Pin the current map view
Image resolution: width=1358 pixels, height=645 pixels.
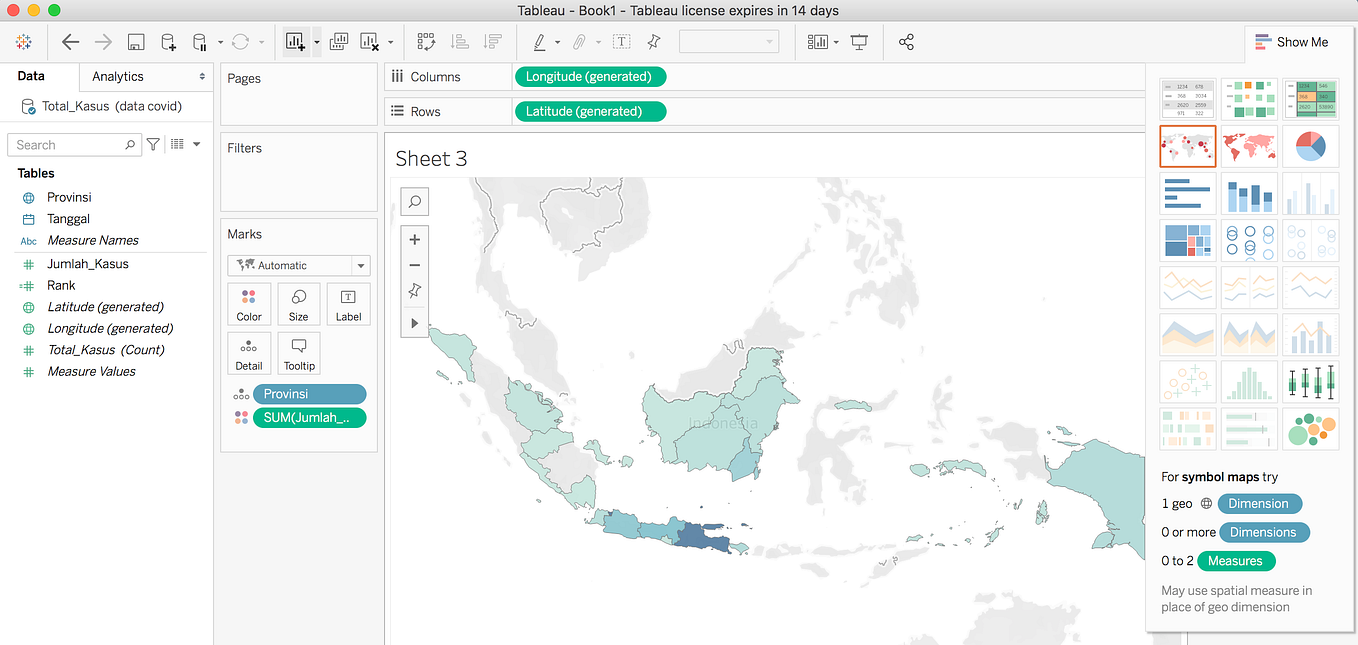pyautogui.click(x=414, y=290)
